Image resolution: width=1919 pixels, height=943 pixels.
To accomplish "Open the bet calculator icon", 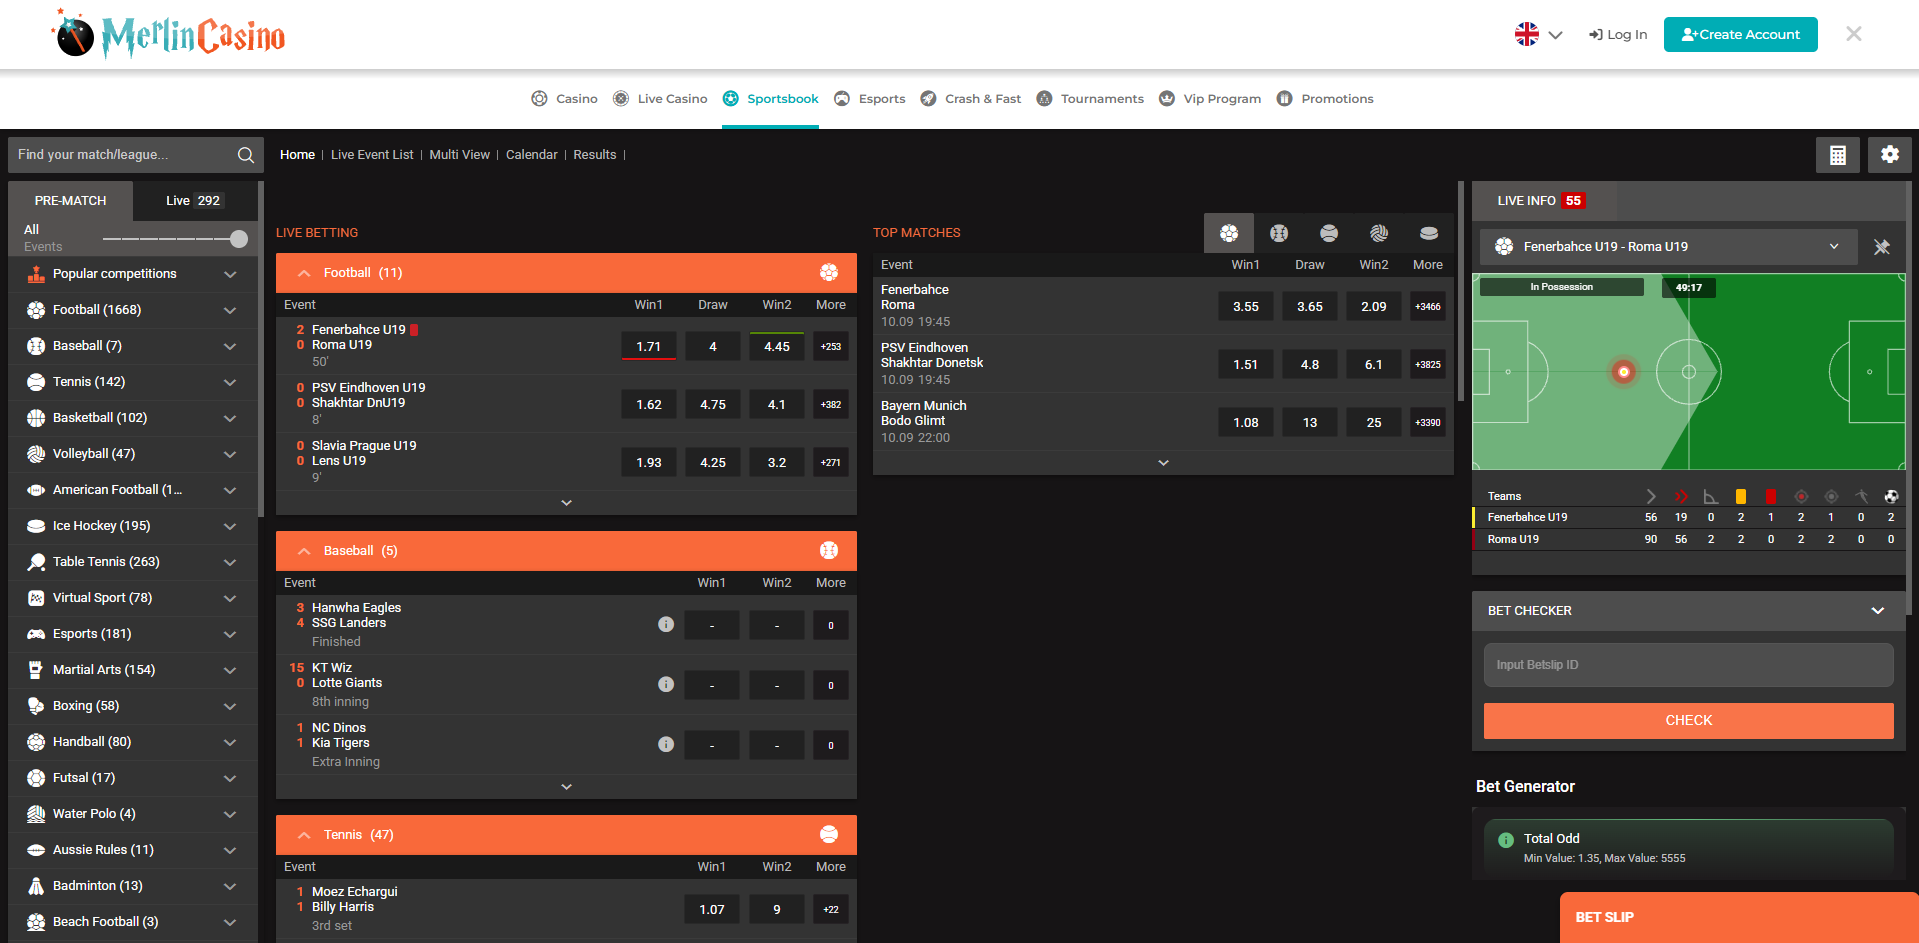I will coord(1838,155).
